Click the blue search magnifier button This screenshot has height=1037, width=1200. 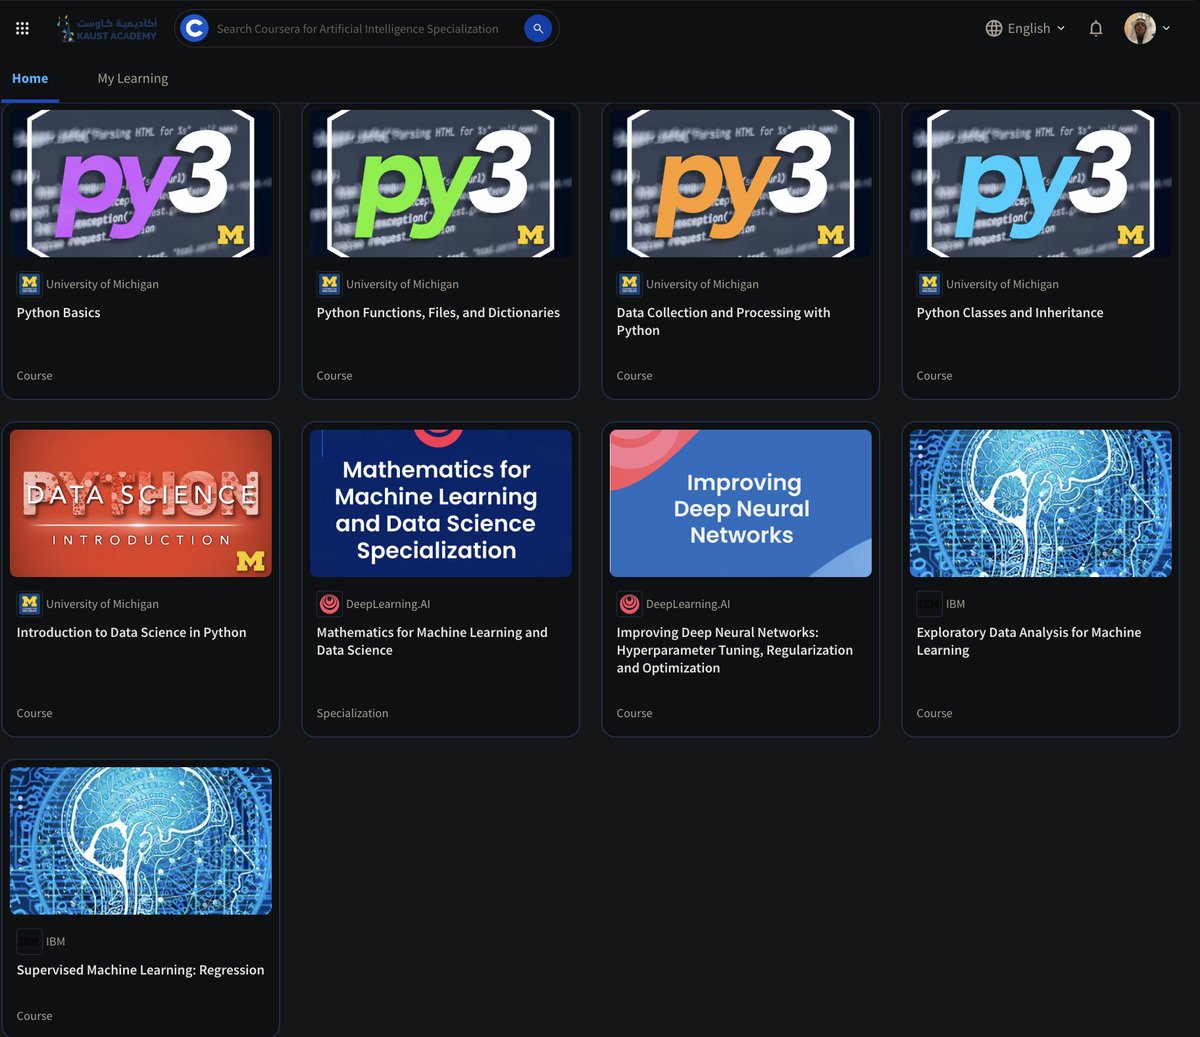[x=538, y=29]
